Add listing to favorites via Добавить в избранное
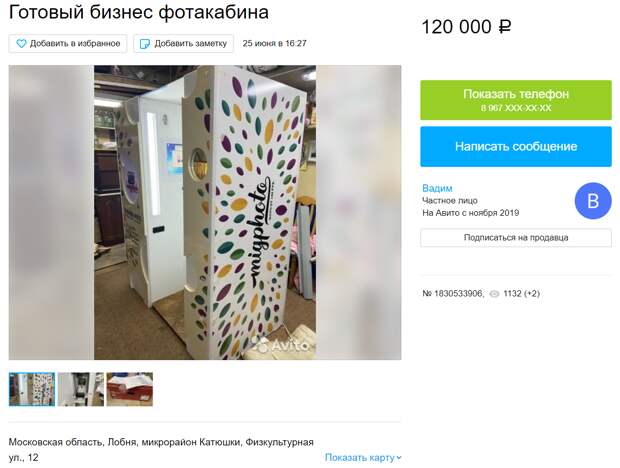Viewport: 620px width, 468px height. [x=68, y=43]
